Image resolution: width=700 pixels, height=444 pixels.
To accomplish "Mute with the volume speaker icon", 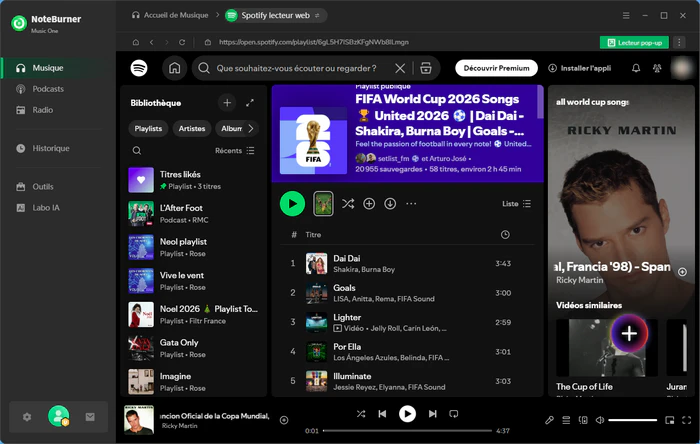I will pos(600,420).
